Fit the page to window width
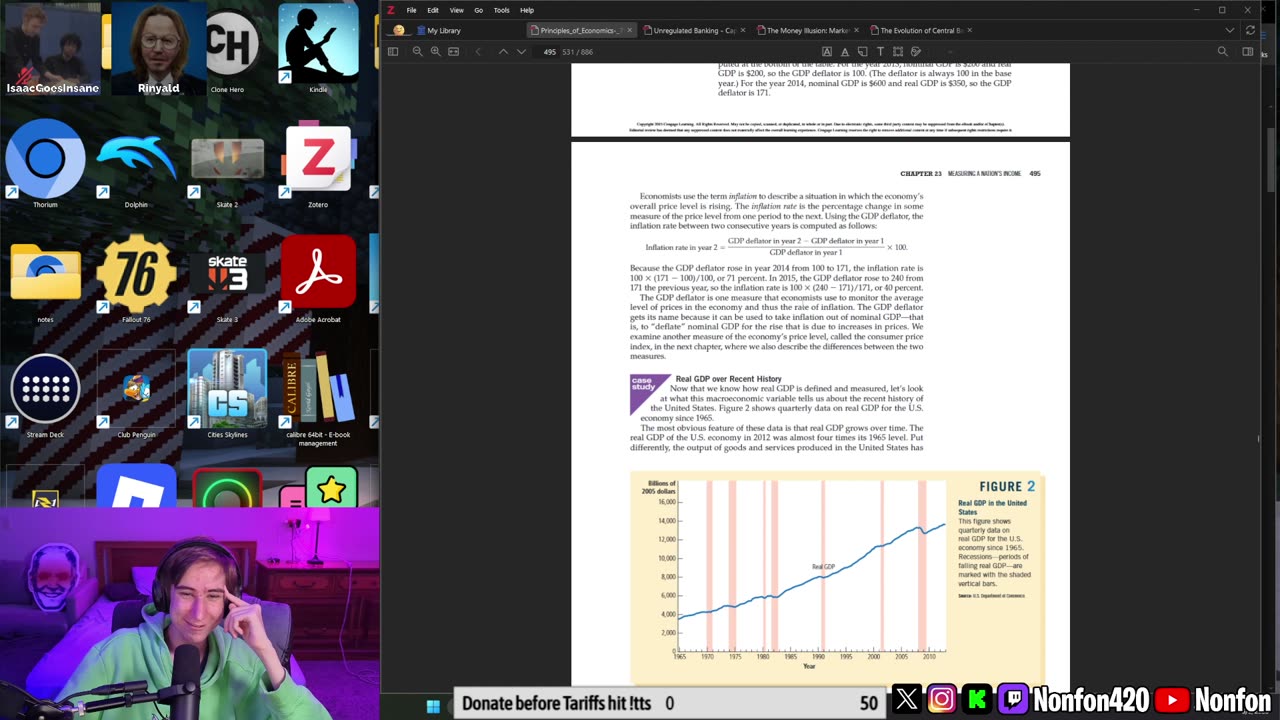The width and height of the screenshot is (1280, 720). (453, 51)
